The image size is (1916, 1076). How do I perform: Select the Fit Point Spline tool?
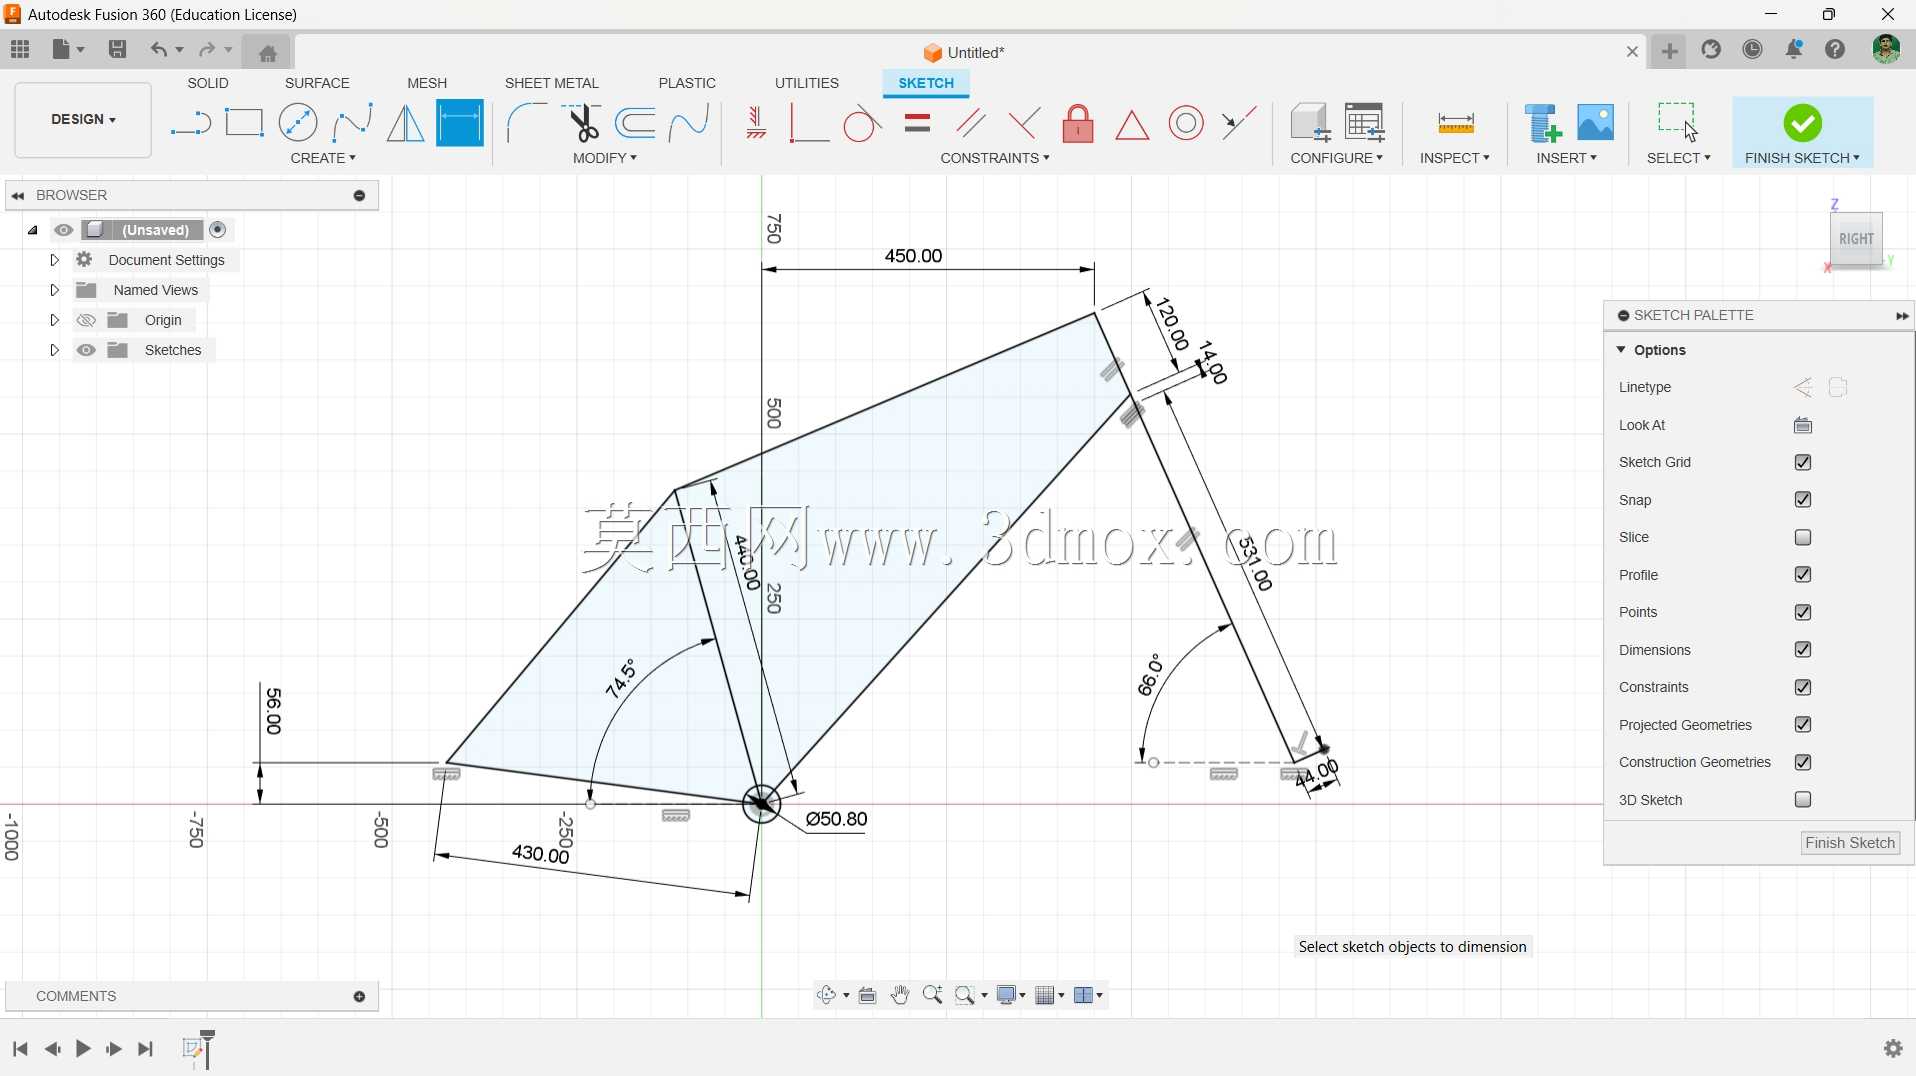click(352, 123)
